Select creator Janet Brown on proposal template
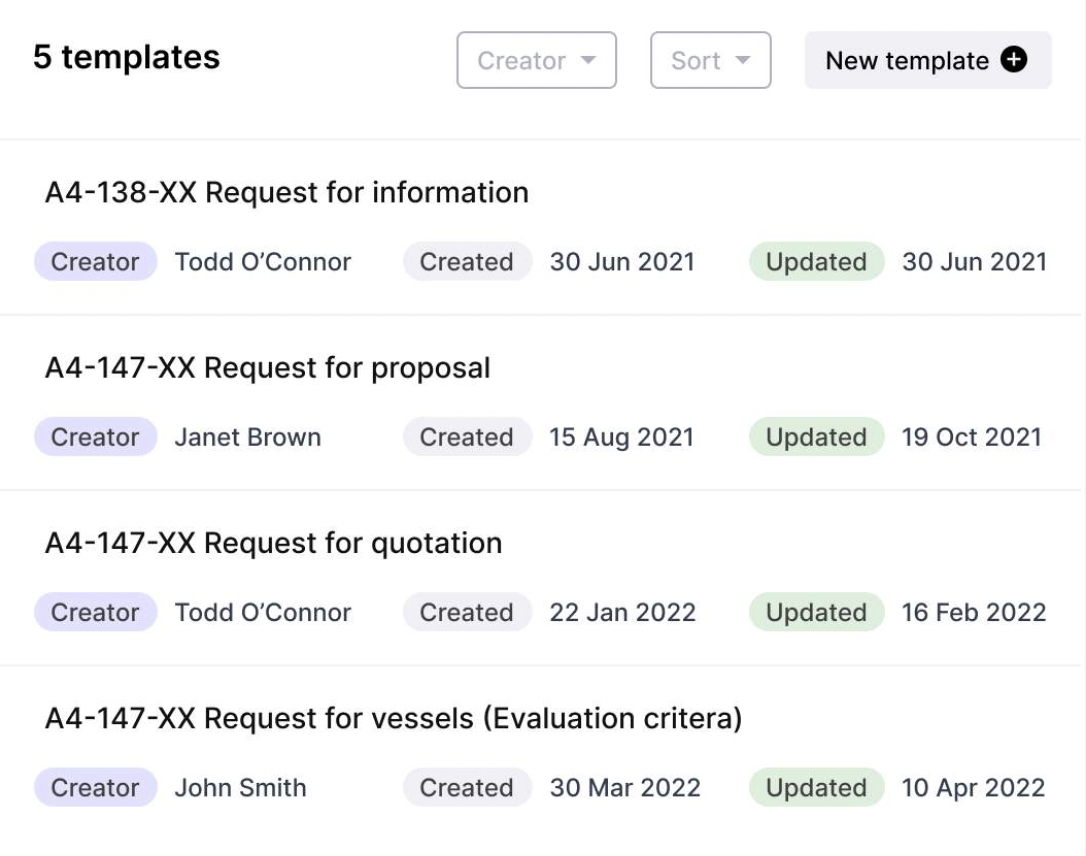The image size is (1086, 856). (246, 437)
